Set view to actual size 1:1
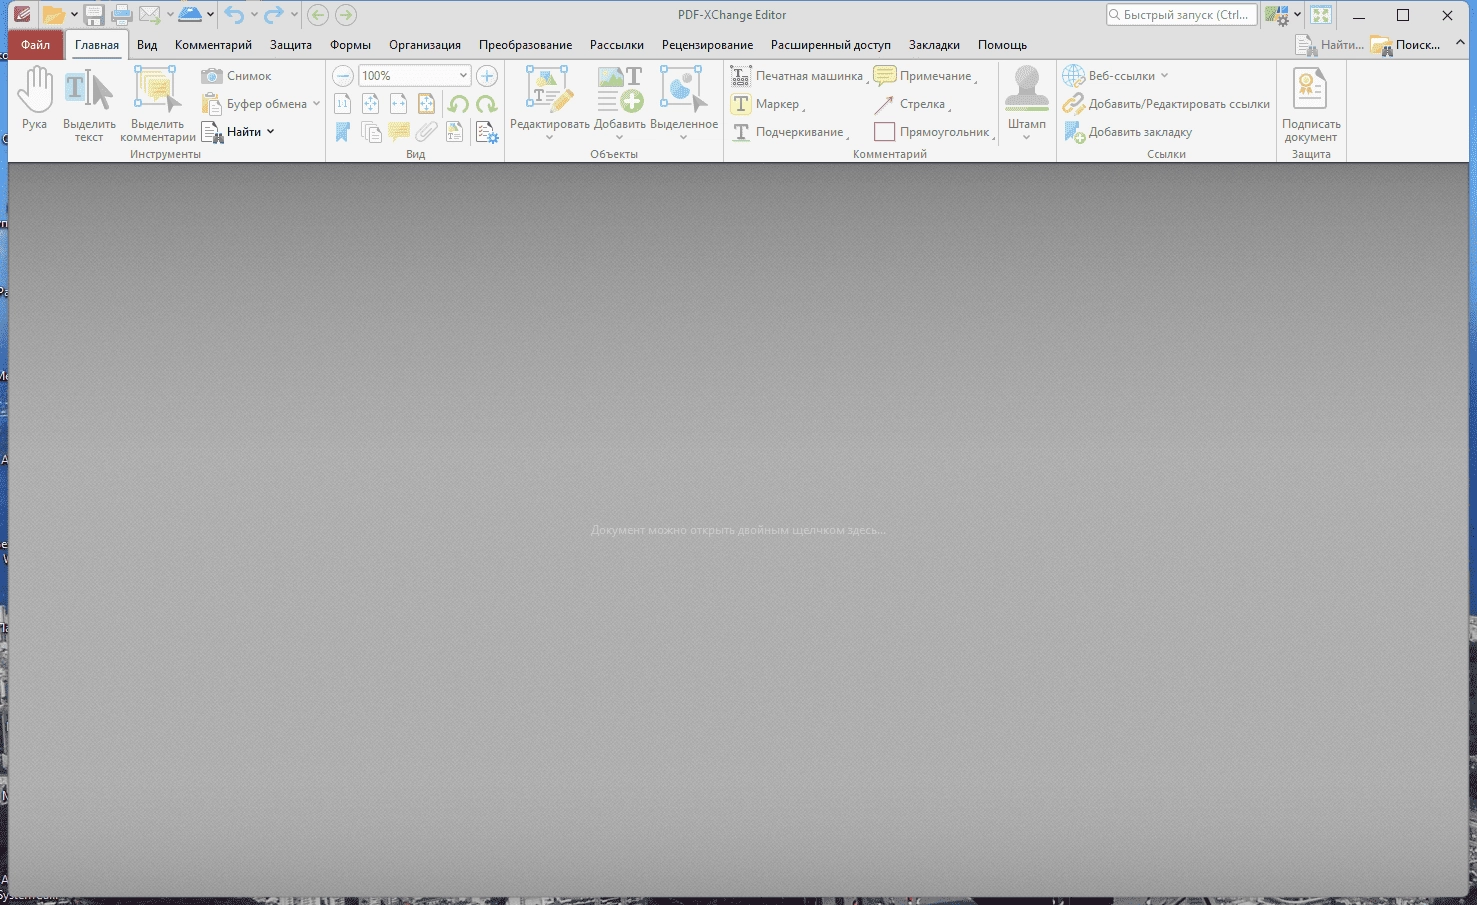 point(342,104)
